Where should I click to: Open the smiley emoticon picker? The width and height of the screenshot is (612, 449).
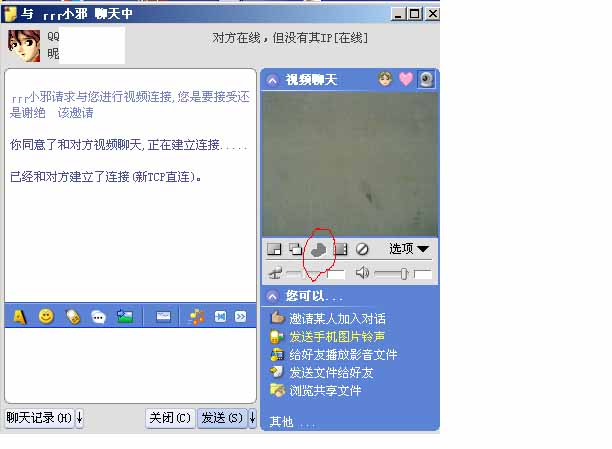coord(46,316)
